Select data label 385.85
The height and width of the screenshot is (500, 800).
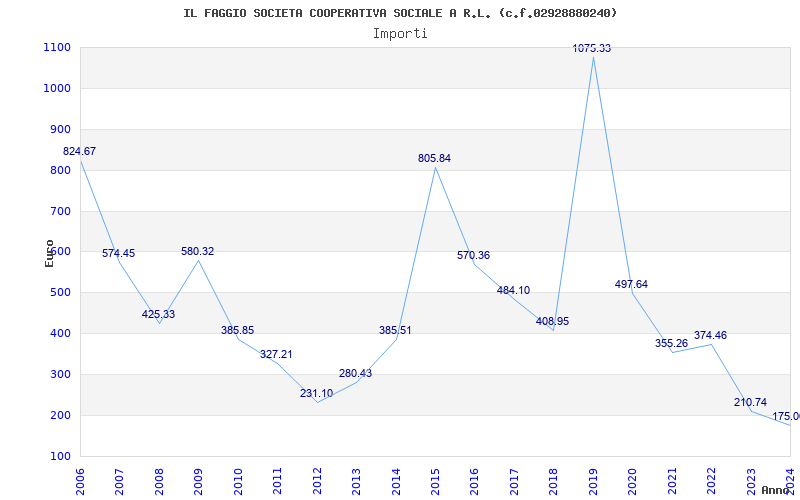point(237,330)
